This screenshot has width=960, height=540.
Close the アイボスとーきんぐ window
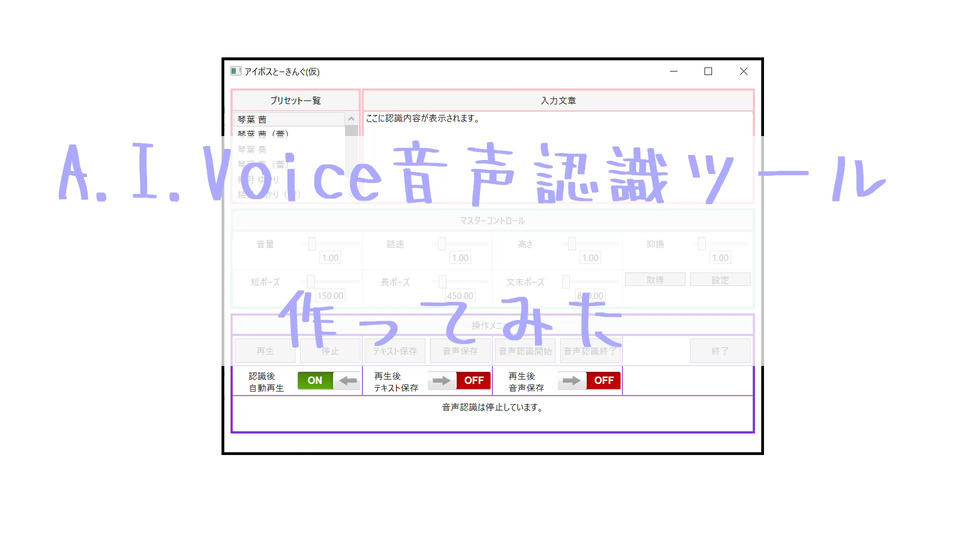pyautogui.click(x=743, y=71)
